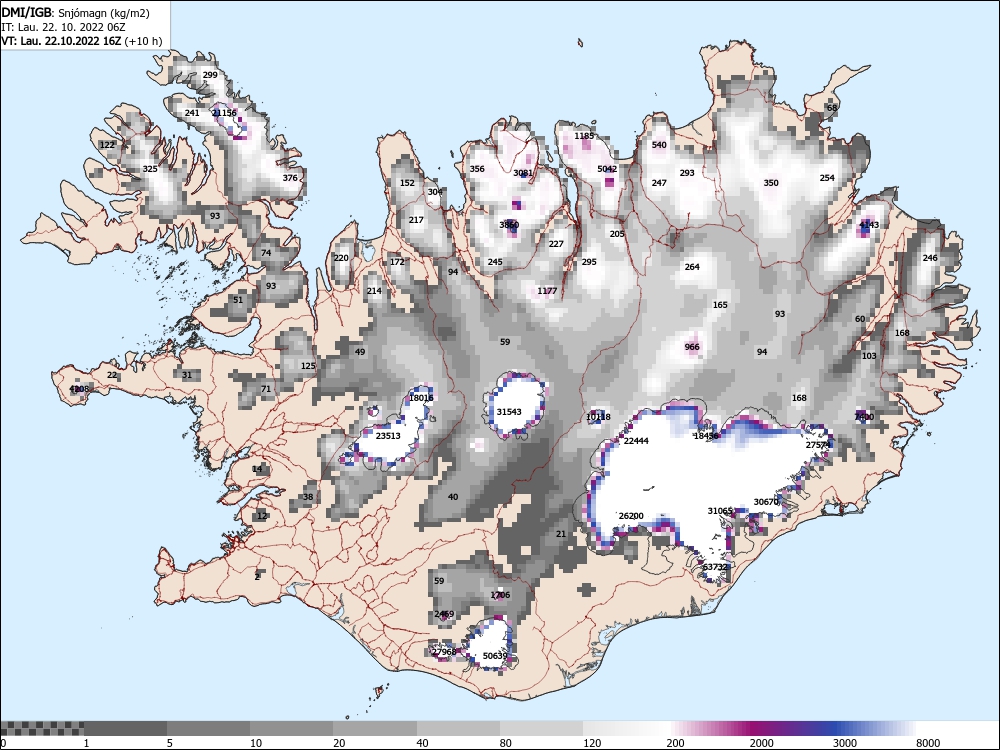The image size is (1000, 750).
Task: Click snow value '51' on the map
Action: 238,300
